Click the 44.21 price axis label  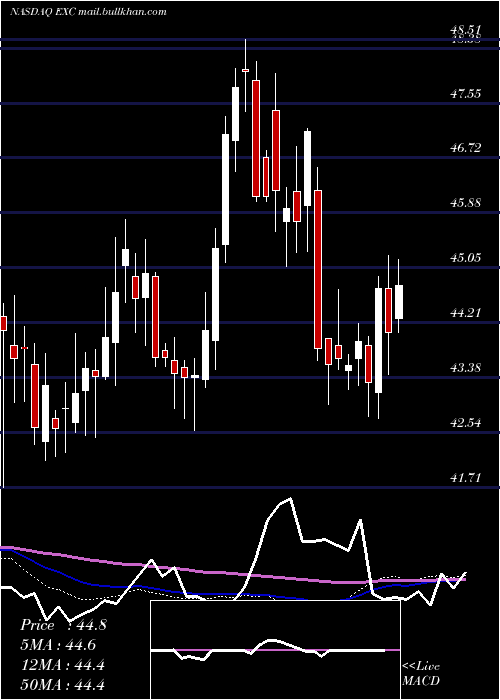point(466,312)
